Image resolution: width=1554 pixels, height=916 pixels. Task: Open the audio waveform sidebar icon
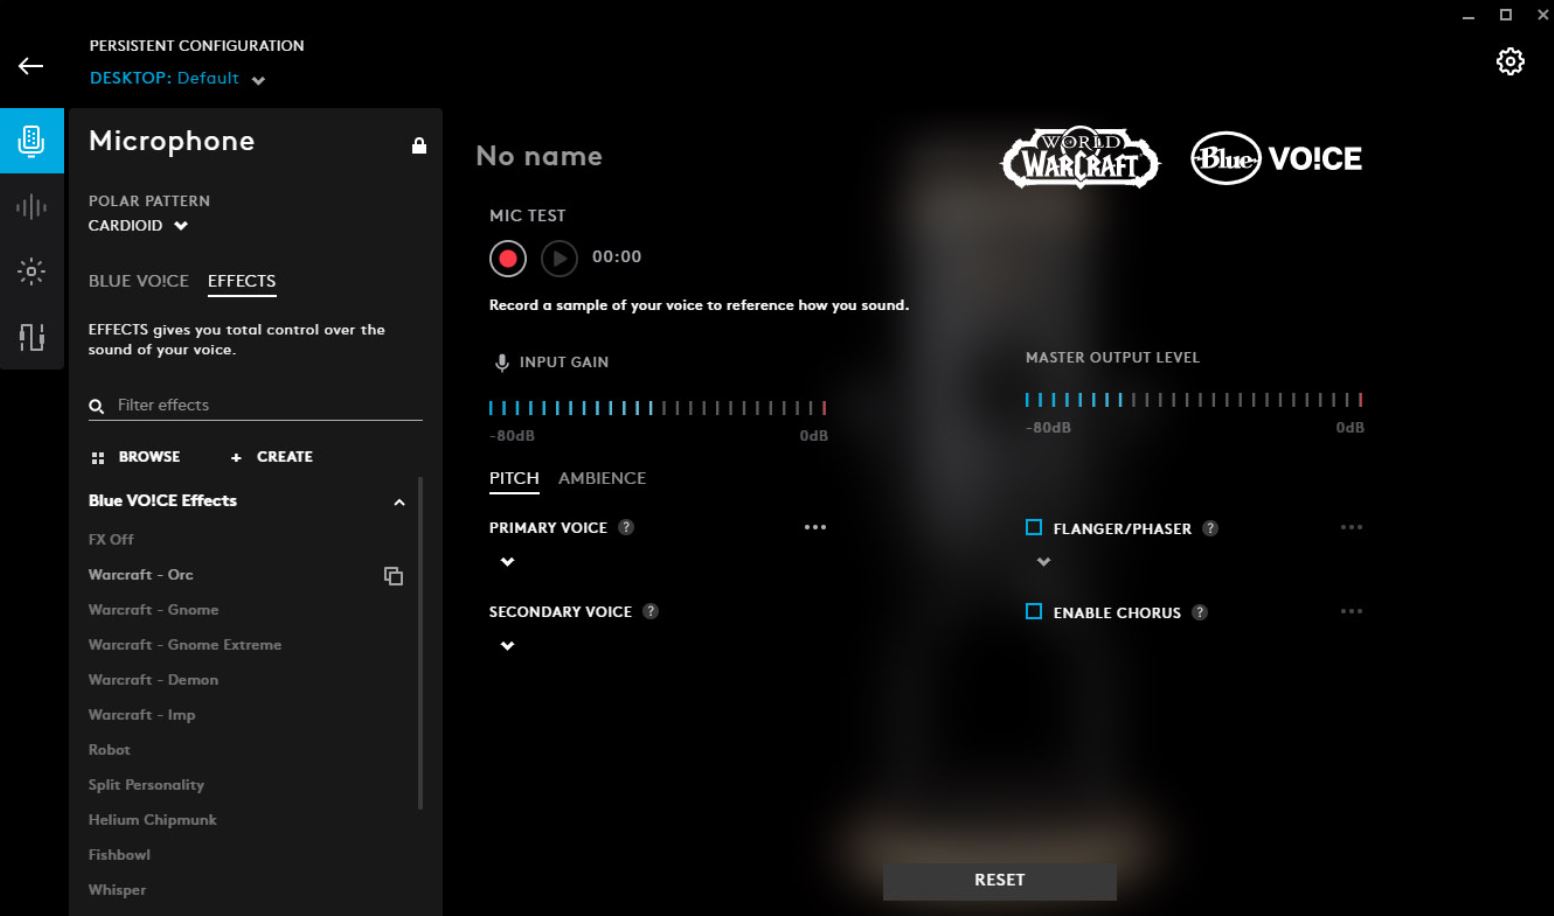(x=32, y=207)
